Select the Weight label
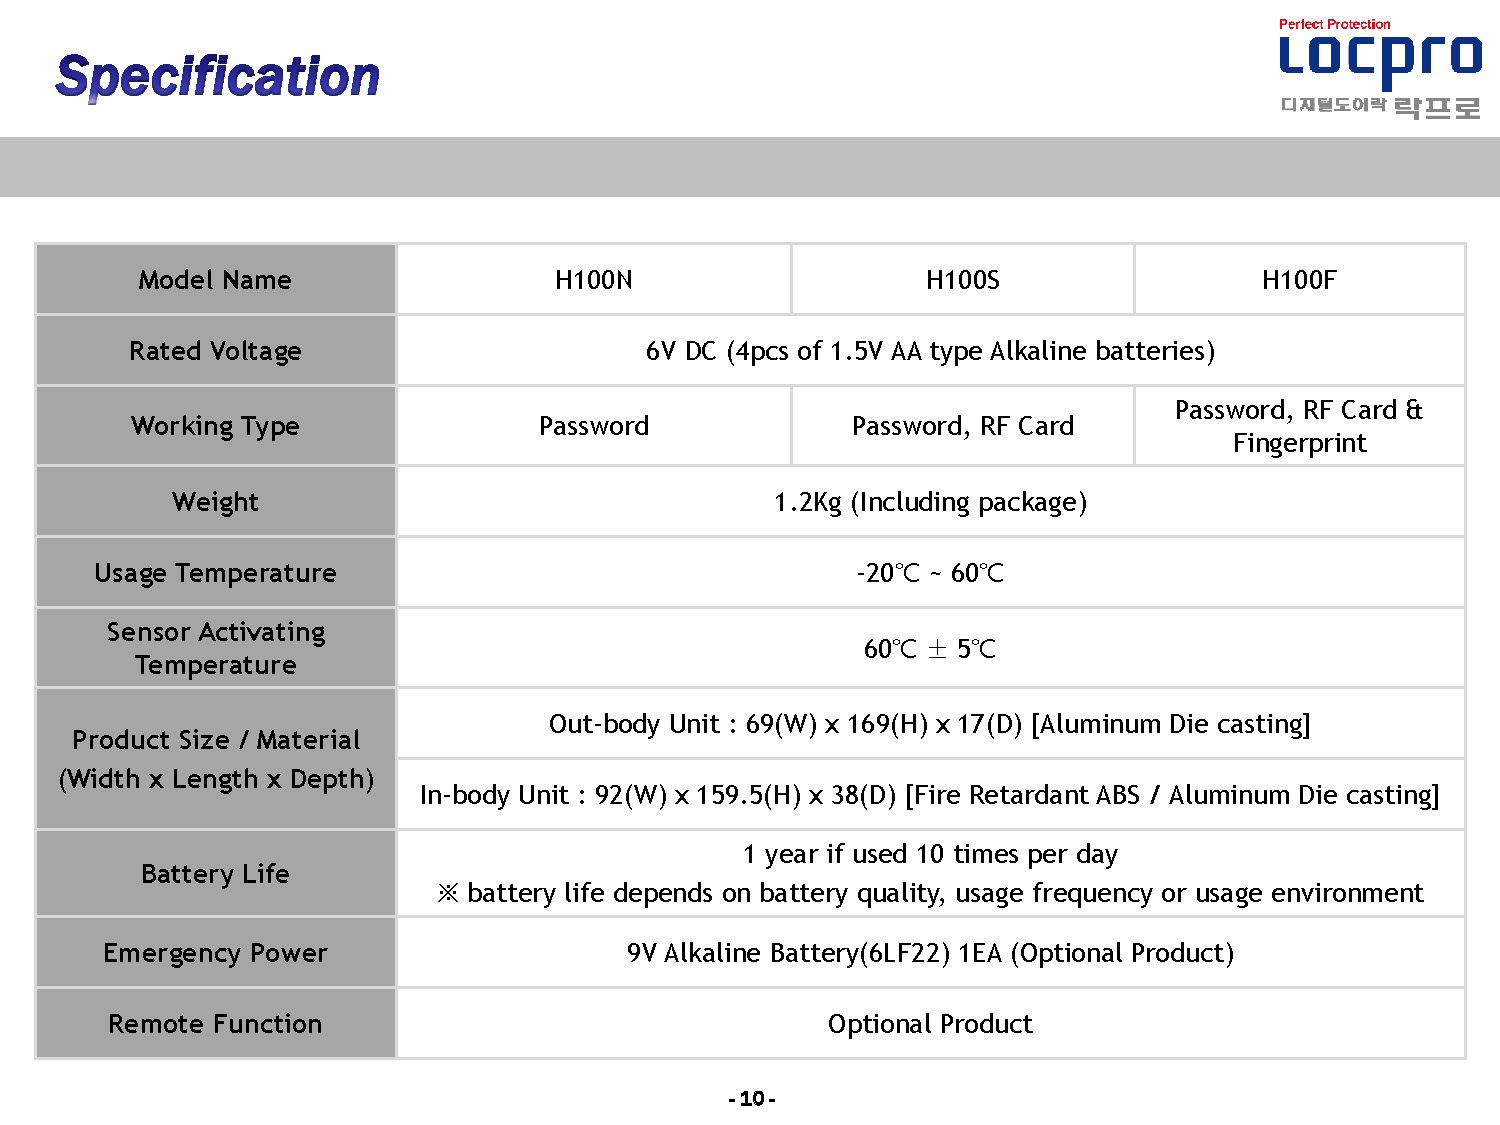This screenshot has width=1500, height=1125. (215, 502)
